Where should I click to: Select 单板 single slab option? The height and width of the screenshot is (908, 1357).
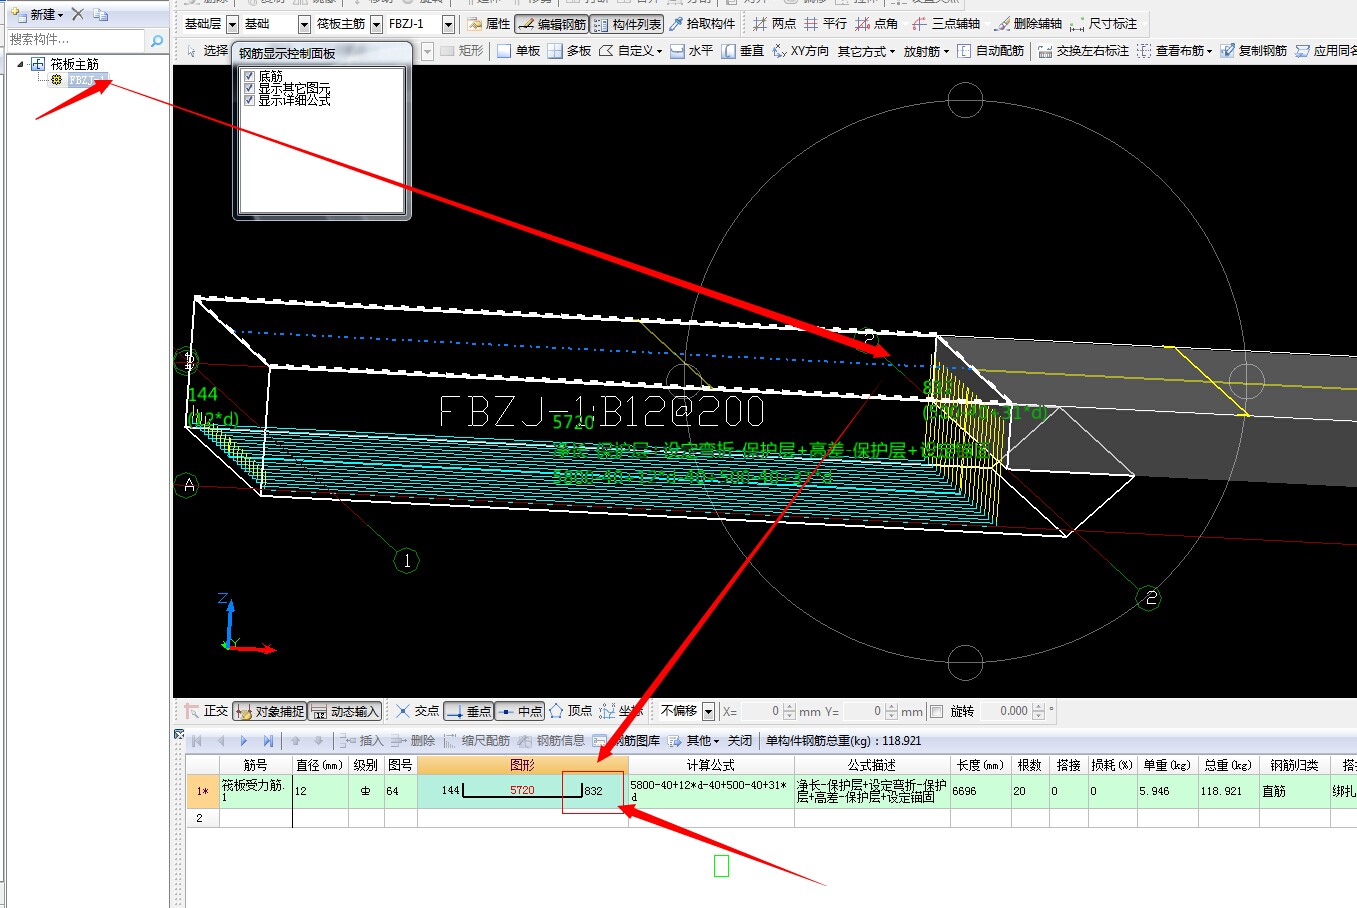point(518,50)
